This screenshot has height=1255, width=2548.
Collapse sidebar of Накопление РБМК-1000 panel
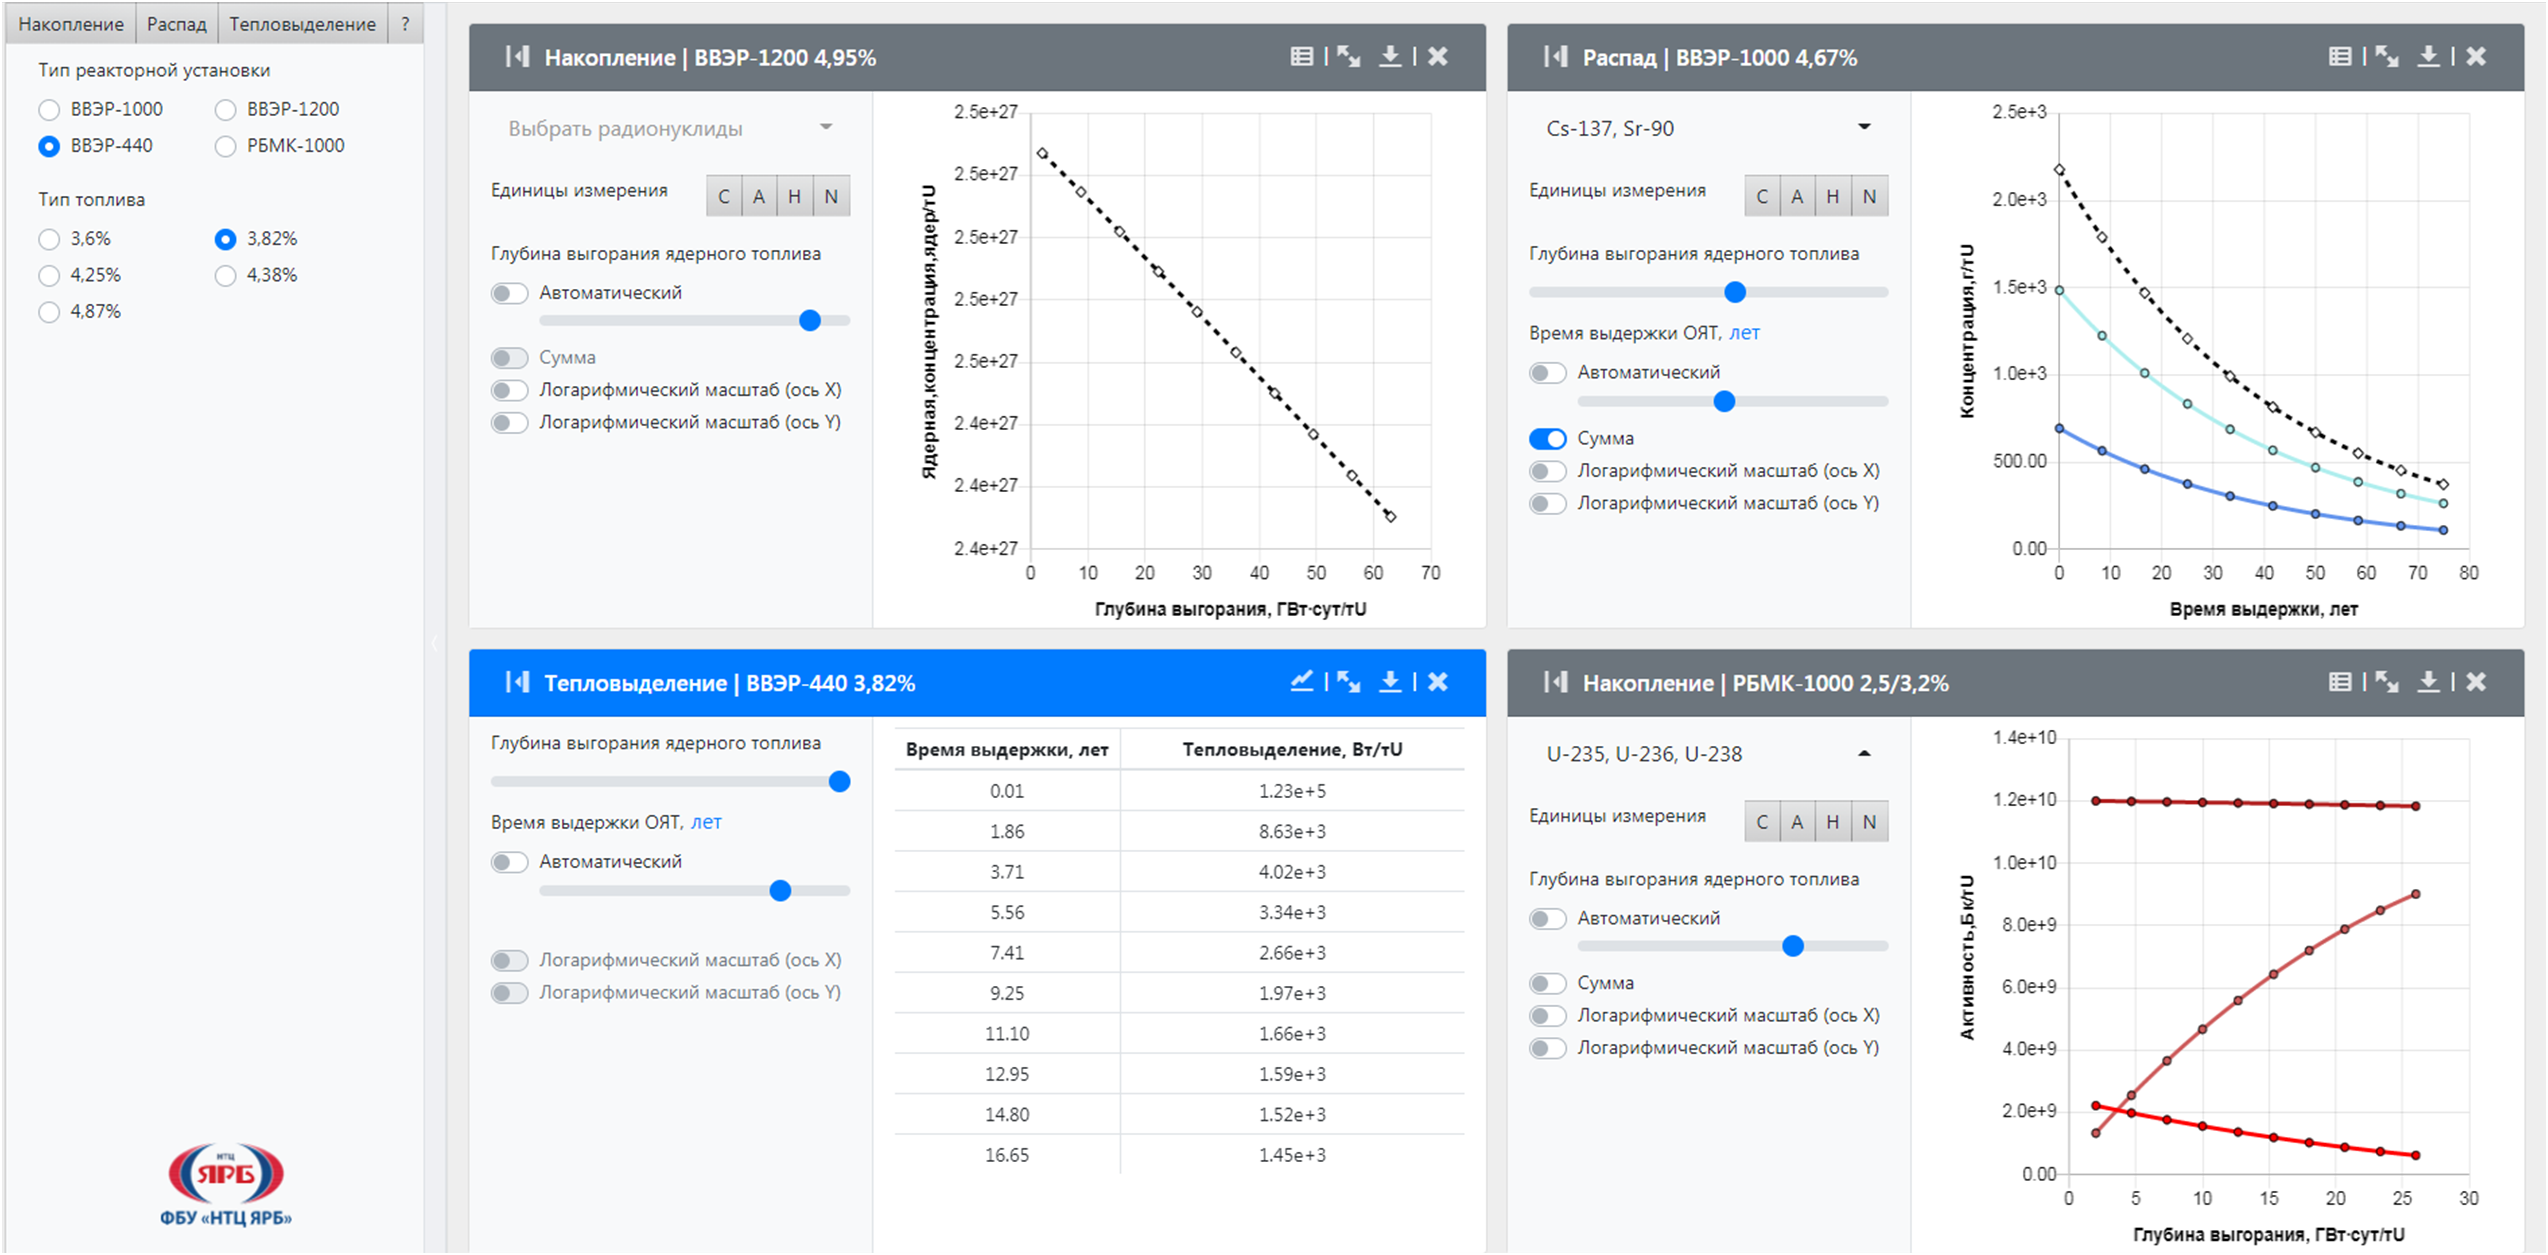tap(1555, 682)
